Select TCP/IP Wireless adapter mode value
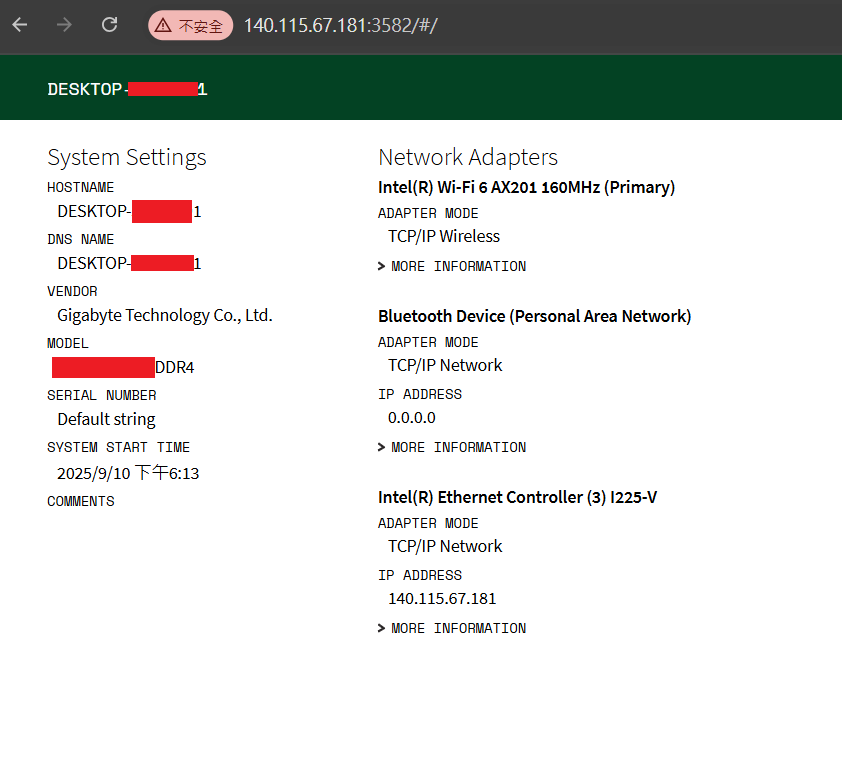Viewport: 842px width, 757px height. click(444, 236)
